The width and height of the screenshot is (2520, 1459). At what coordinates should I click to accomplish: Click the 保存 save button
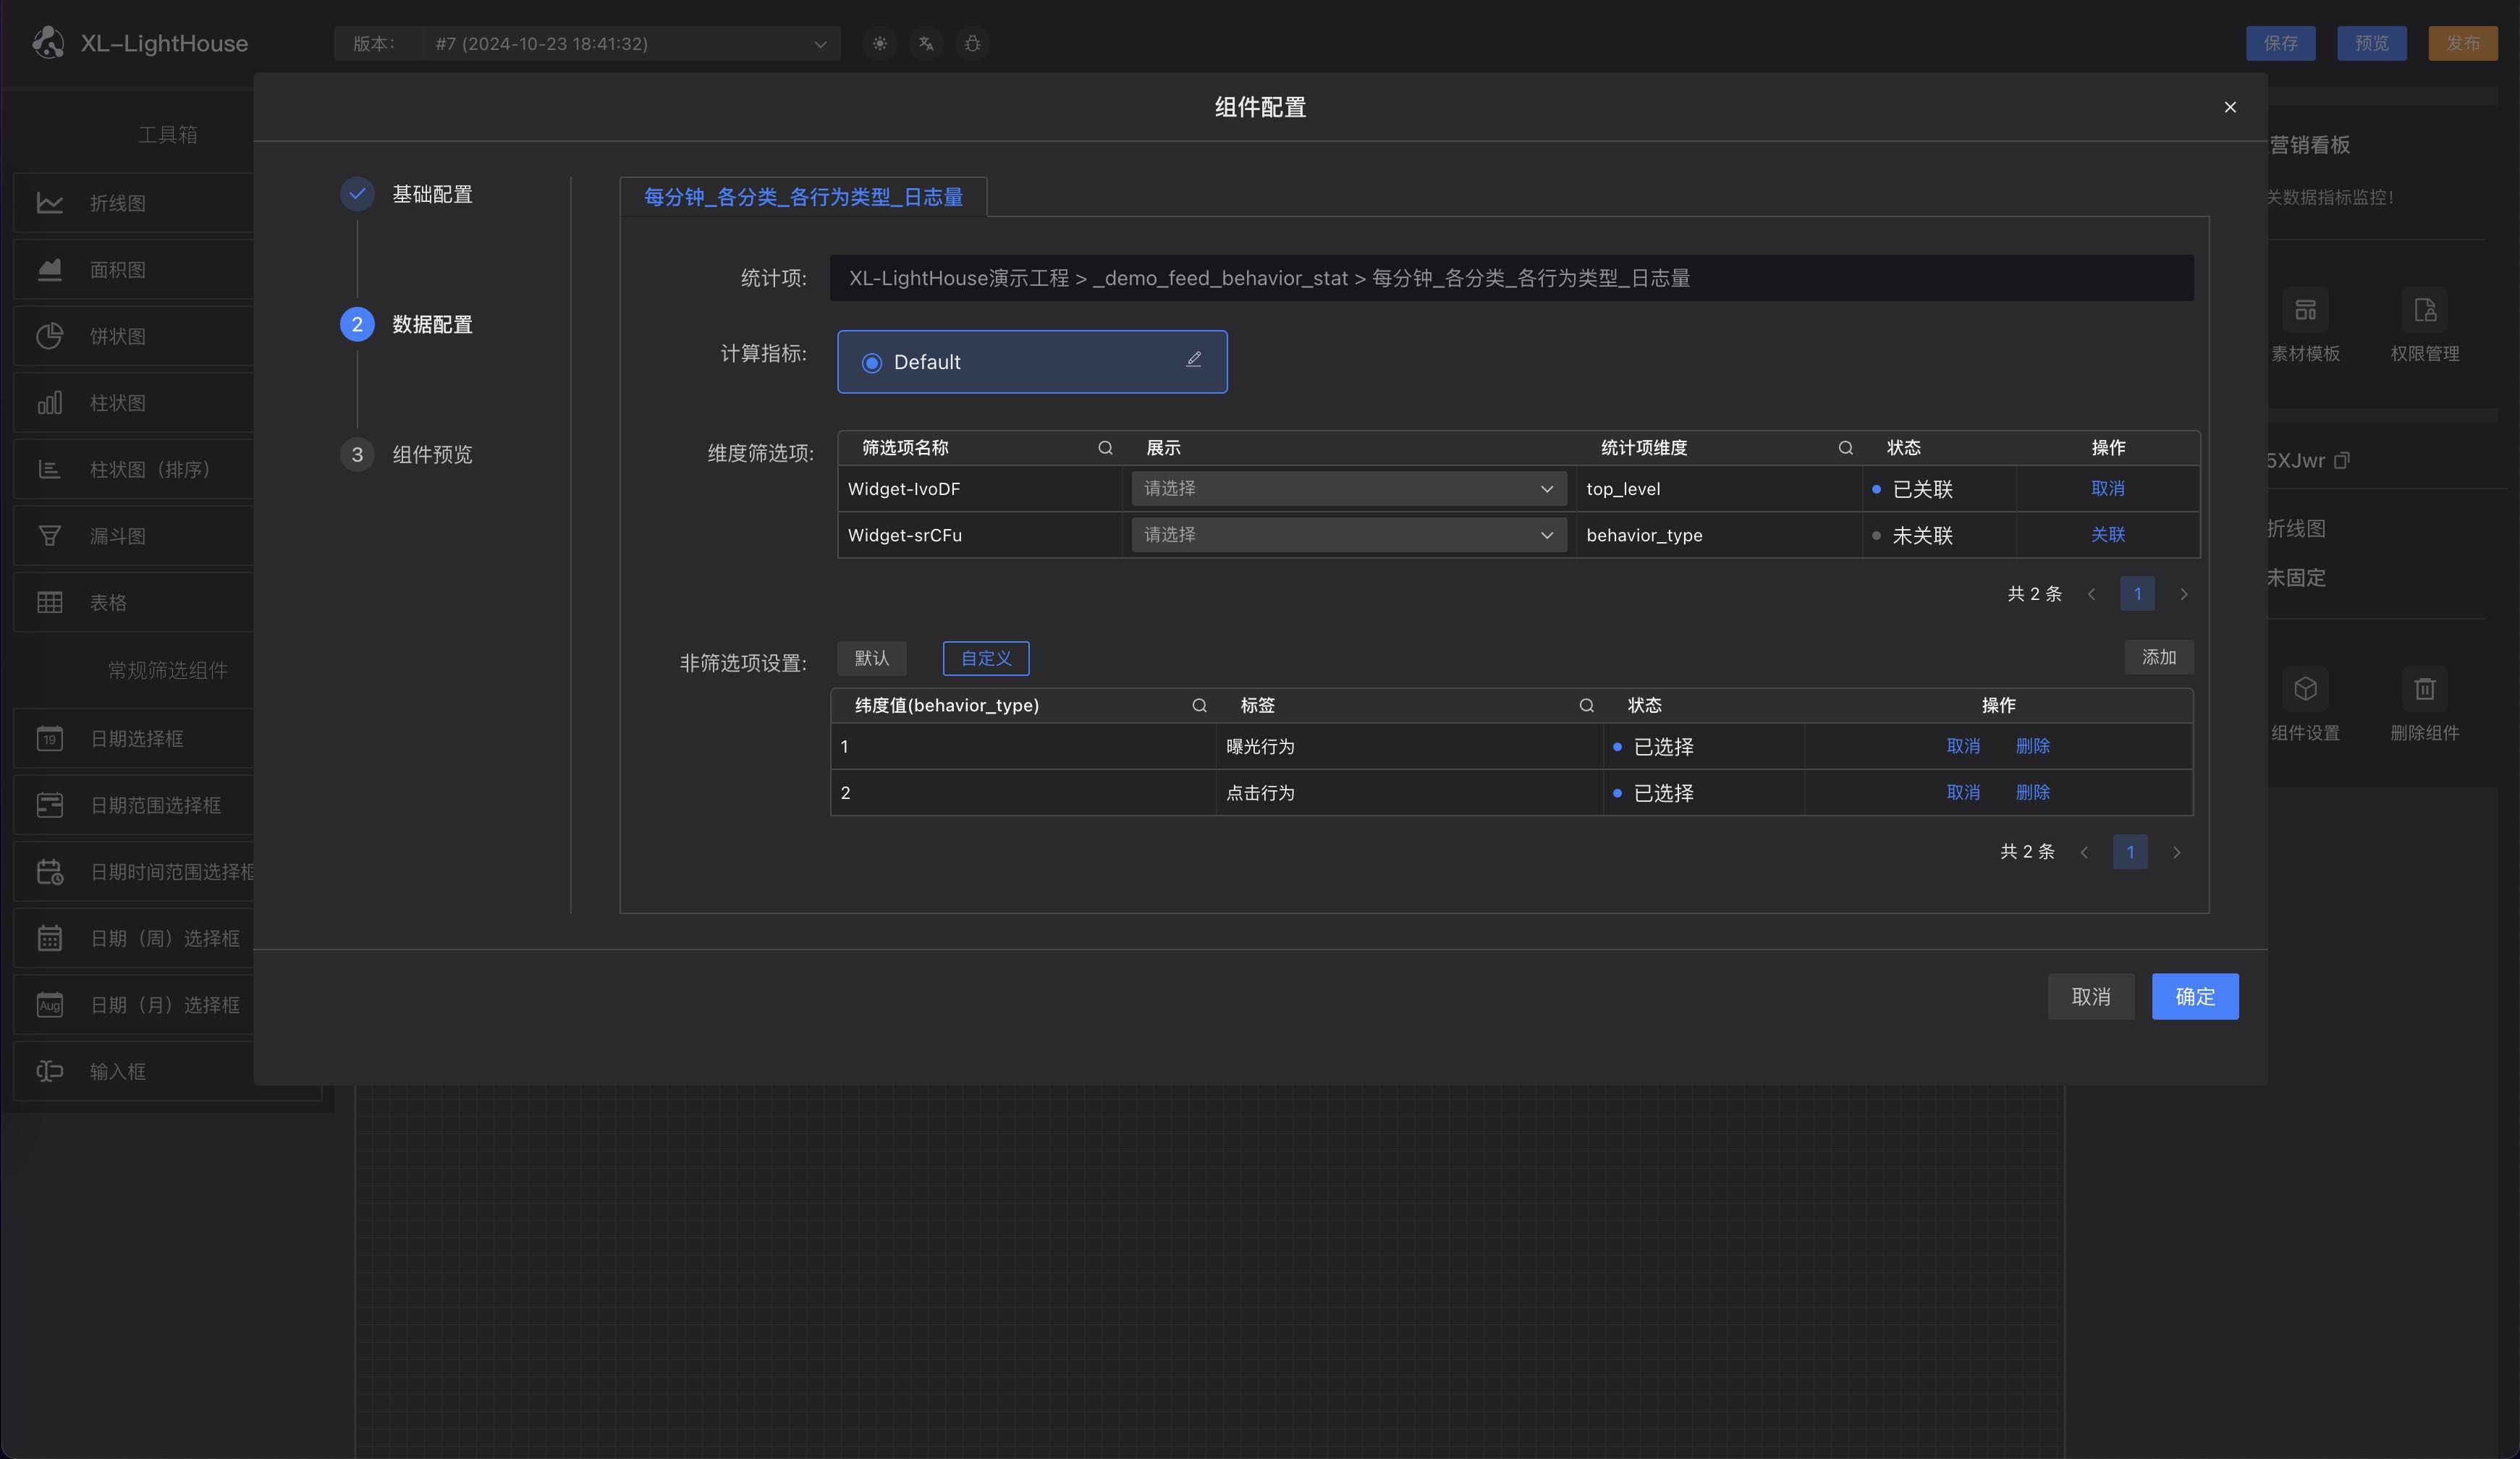pyautogui.click(x=2280, y=43)
